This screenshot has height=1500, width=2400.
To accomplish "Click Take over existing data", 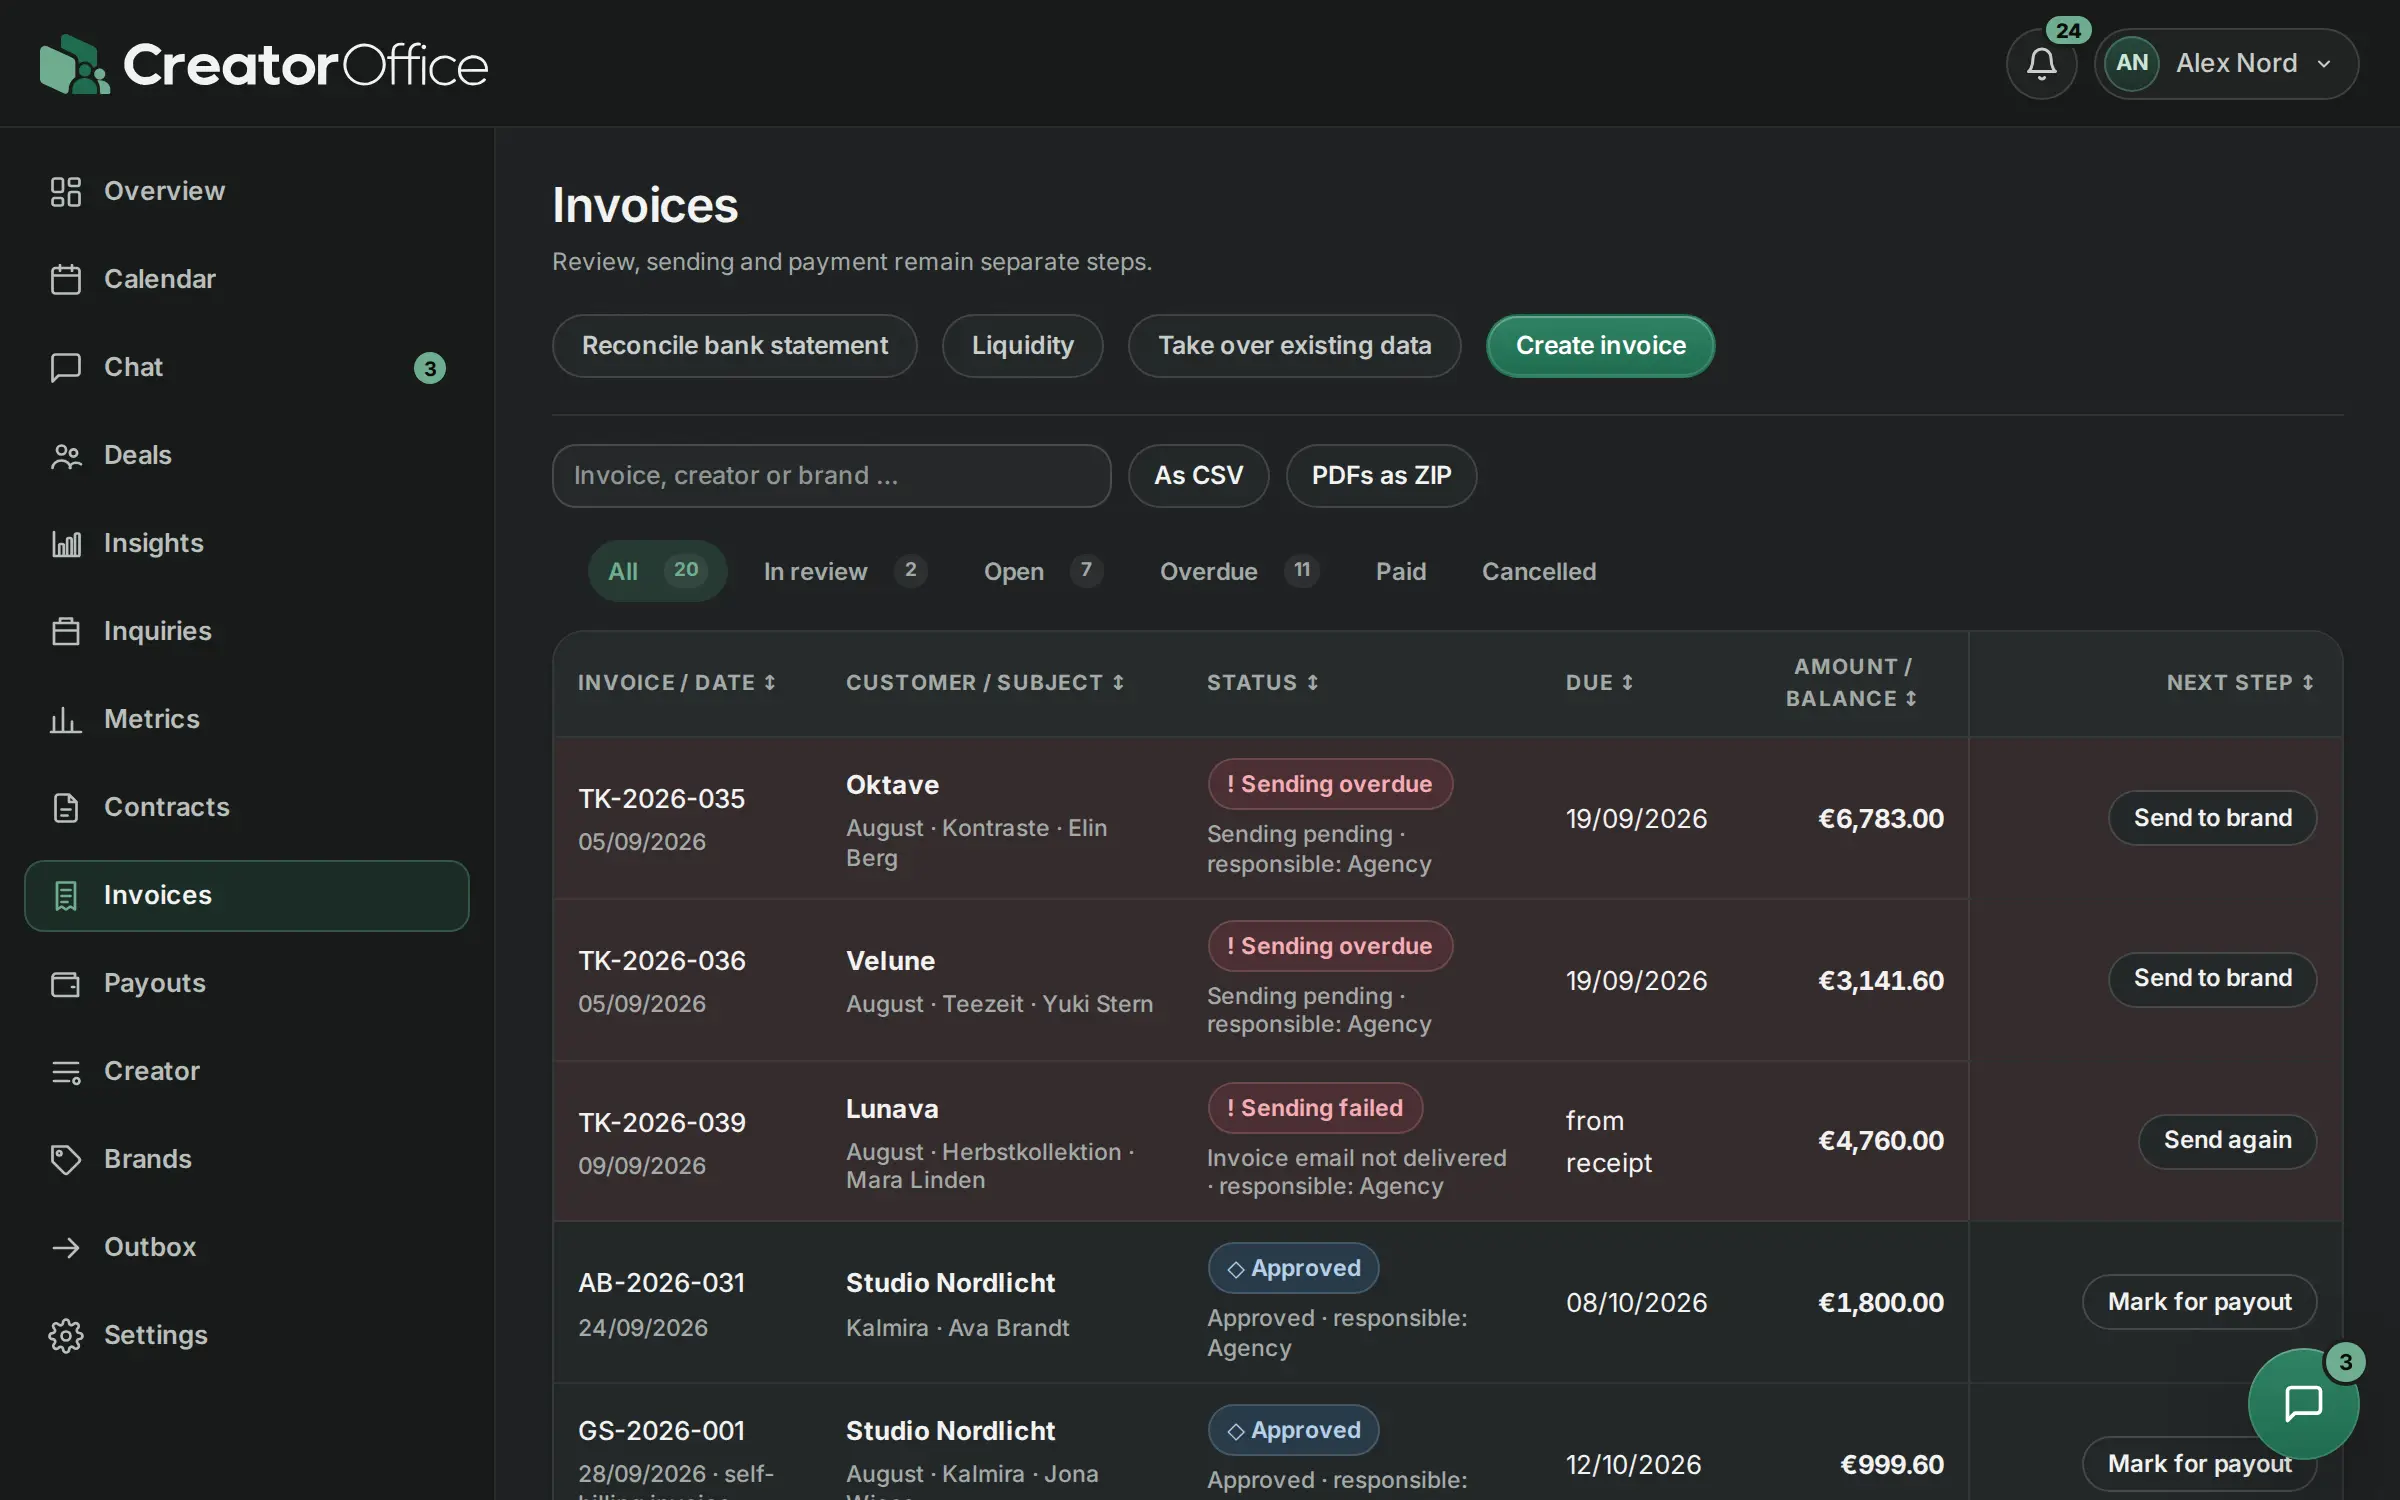I will 1294,346.
